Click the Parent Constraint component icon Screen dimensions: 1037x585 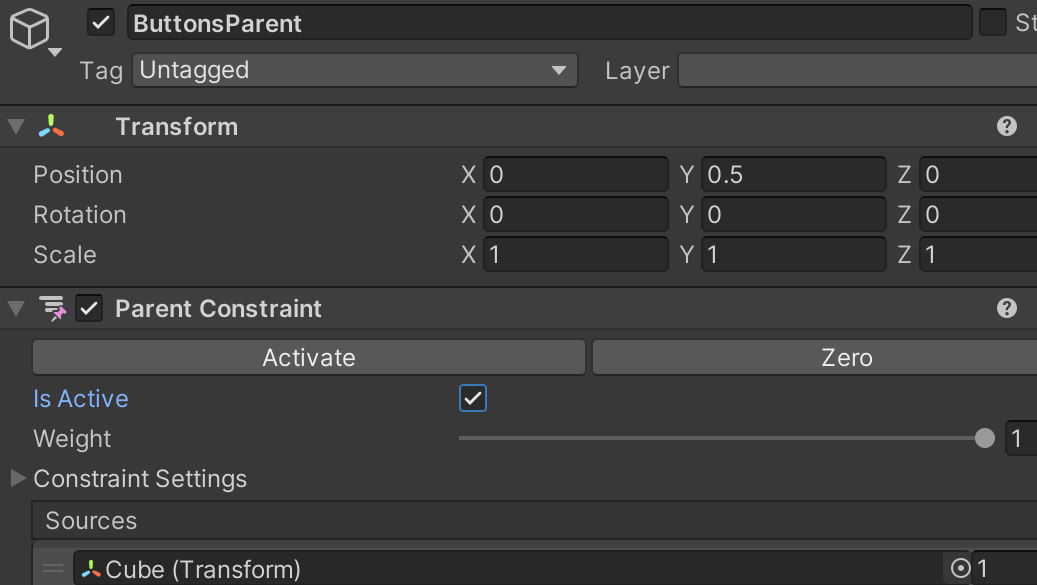coord(53,308)
